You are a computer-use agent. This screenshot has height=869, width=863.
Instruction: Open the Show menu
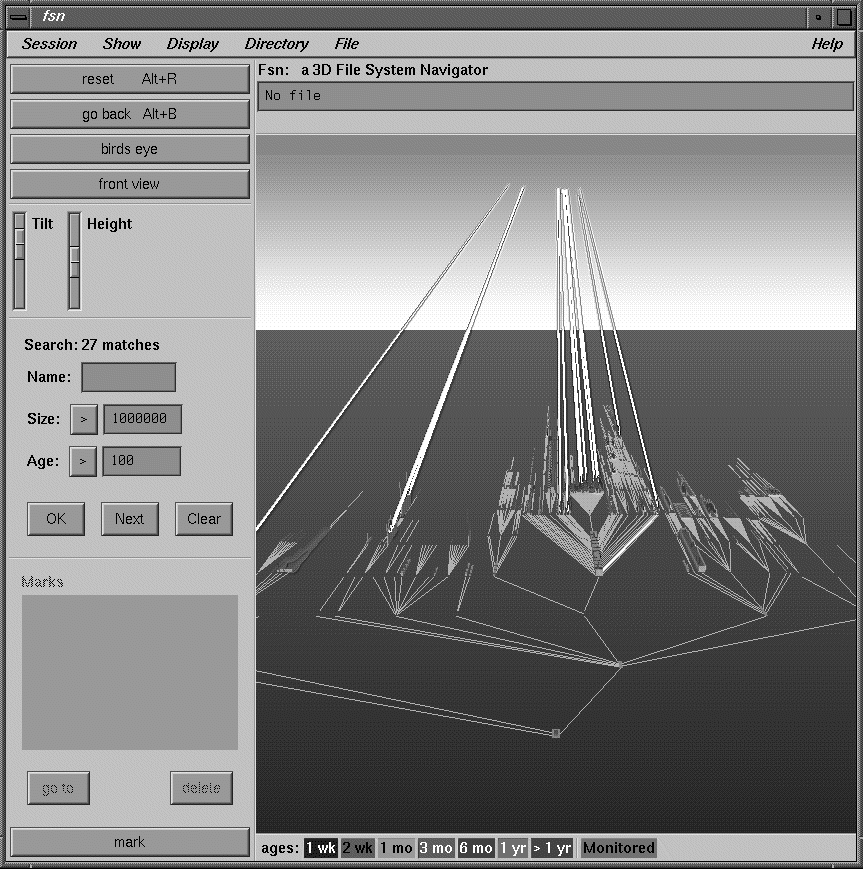(x=121, y=44)
